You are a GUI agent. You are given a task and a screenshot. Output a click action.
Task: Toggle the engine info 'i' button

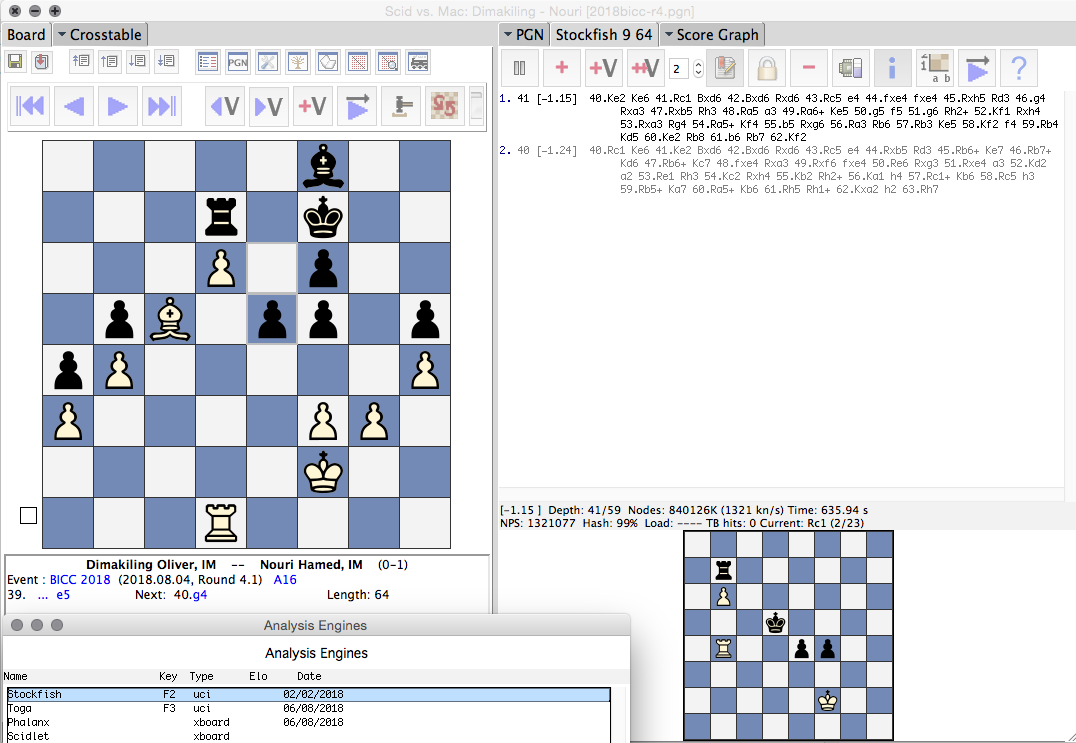892,68
